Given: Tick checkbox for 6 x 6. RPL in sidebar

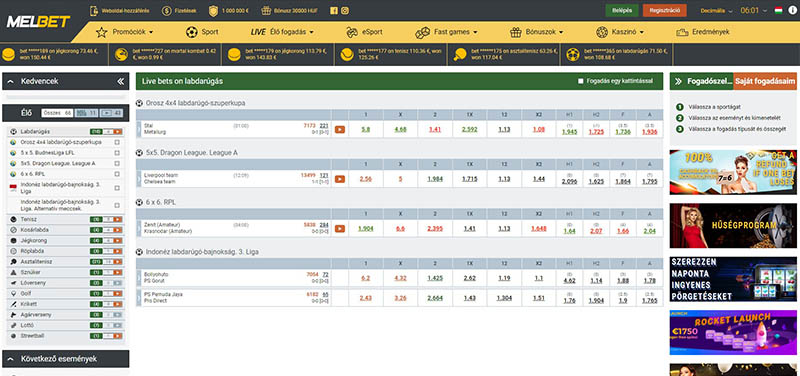Looking at the screenshot, I should tap(117, 174).
